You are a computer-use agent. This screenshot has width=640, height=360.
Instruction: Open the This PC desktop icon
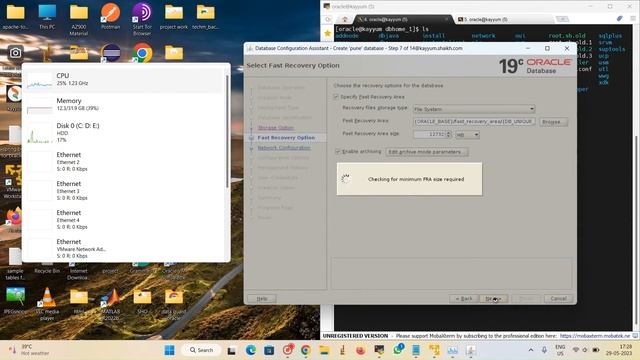(x=47, y=16)
